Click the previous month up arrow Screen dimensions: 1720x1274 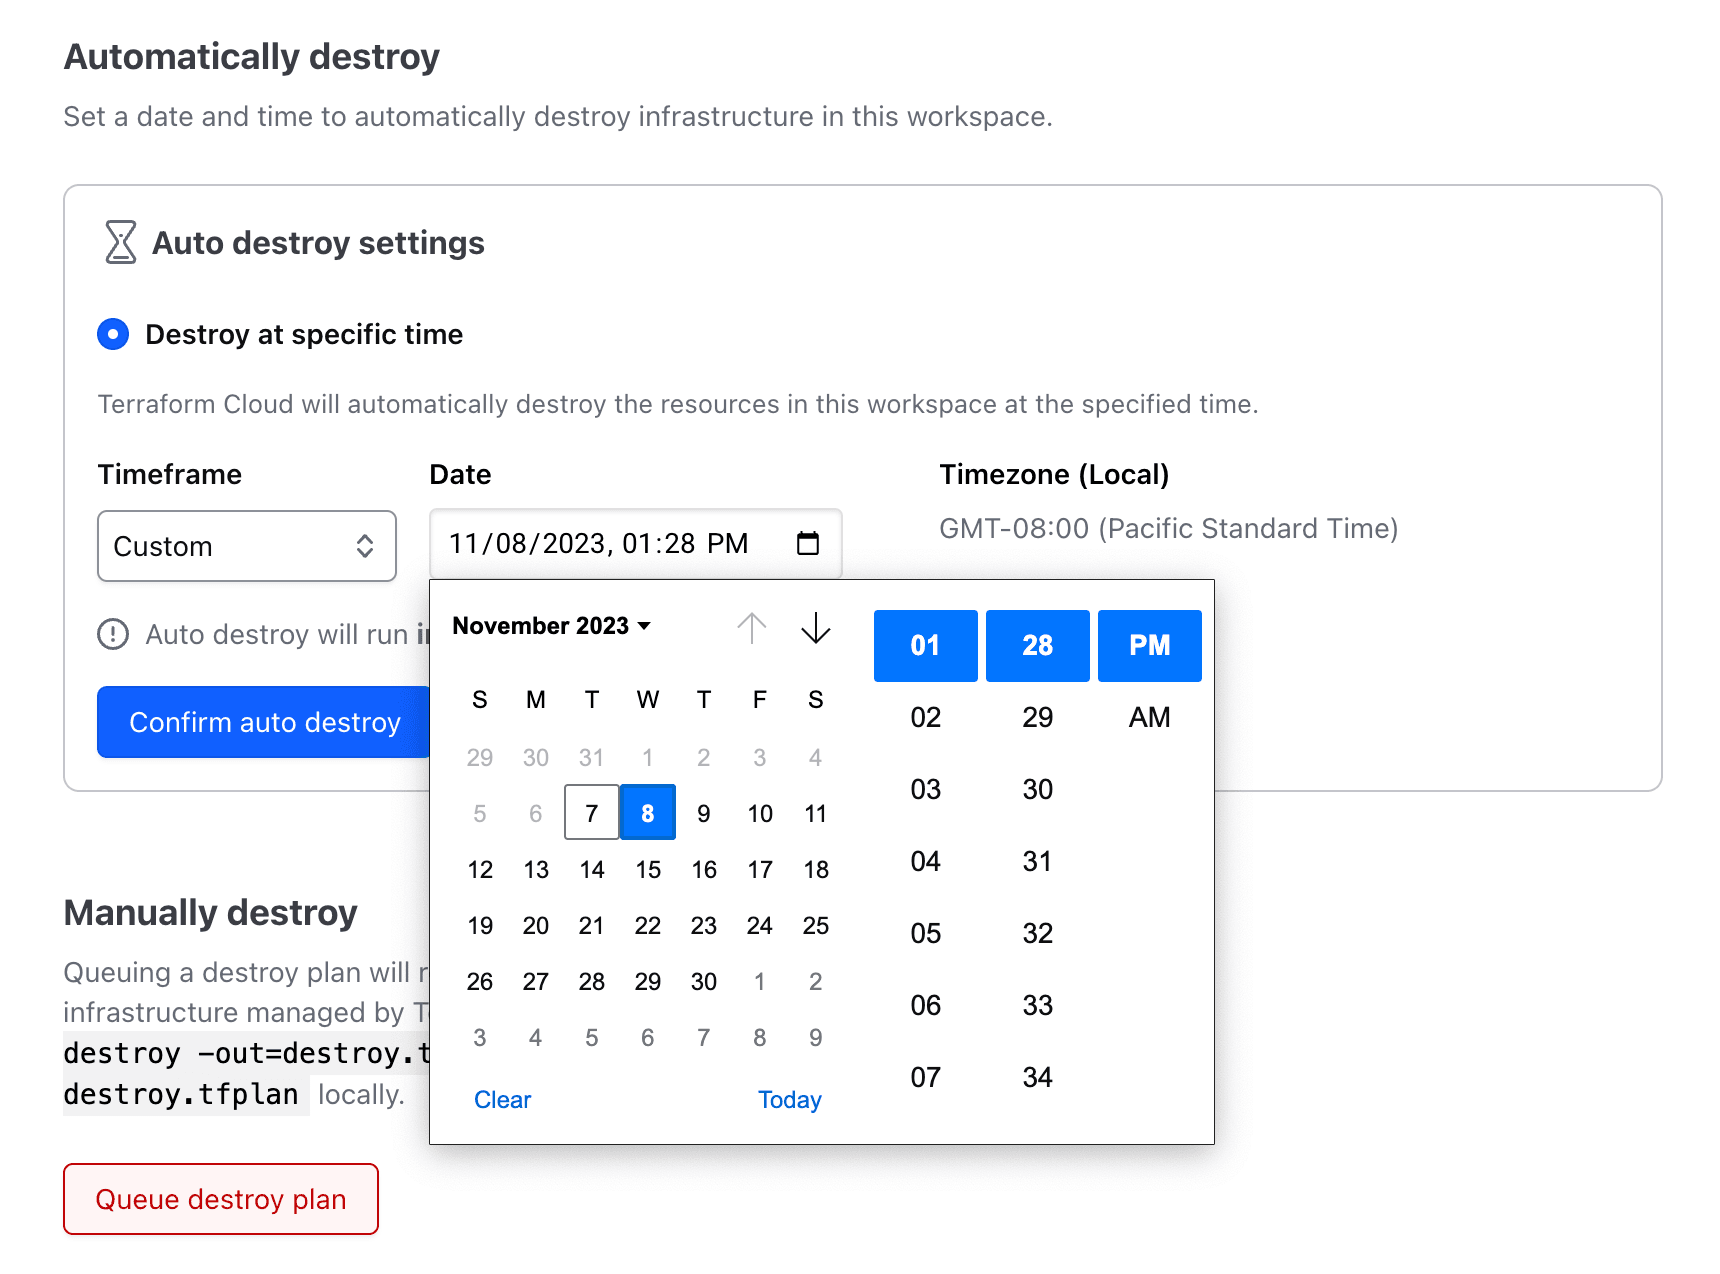point(752,628)
